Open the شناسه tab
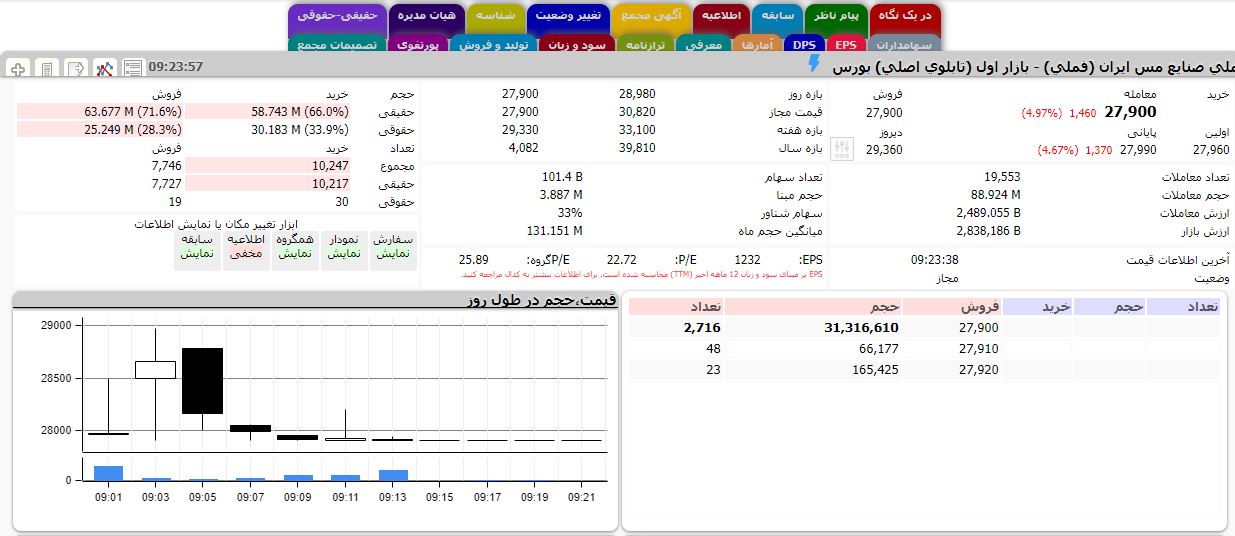The height and width of the screenshot is (536, 1235). pyautogui.click(x=496, y=17)
